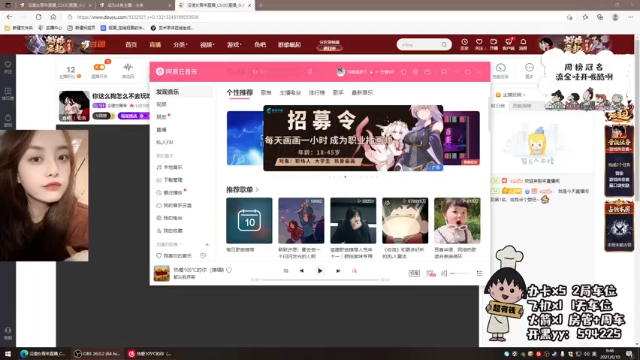Expand 分类 dropdown in Douyu navigation
Image resolution: width=640 pixels, height=360 pixels.
point(180,44)
